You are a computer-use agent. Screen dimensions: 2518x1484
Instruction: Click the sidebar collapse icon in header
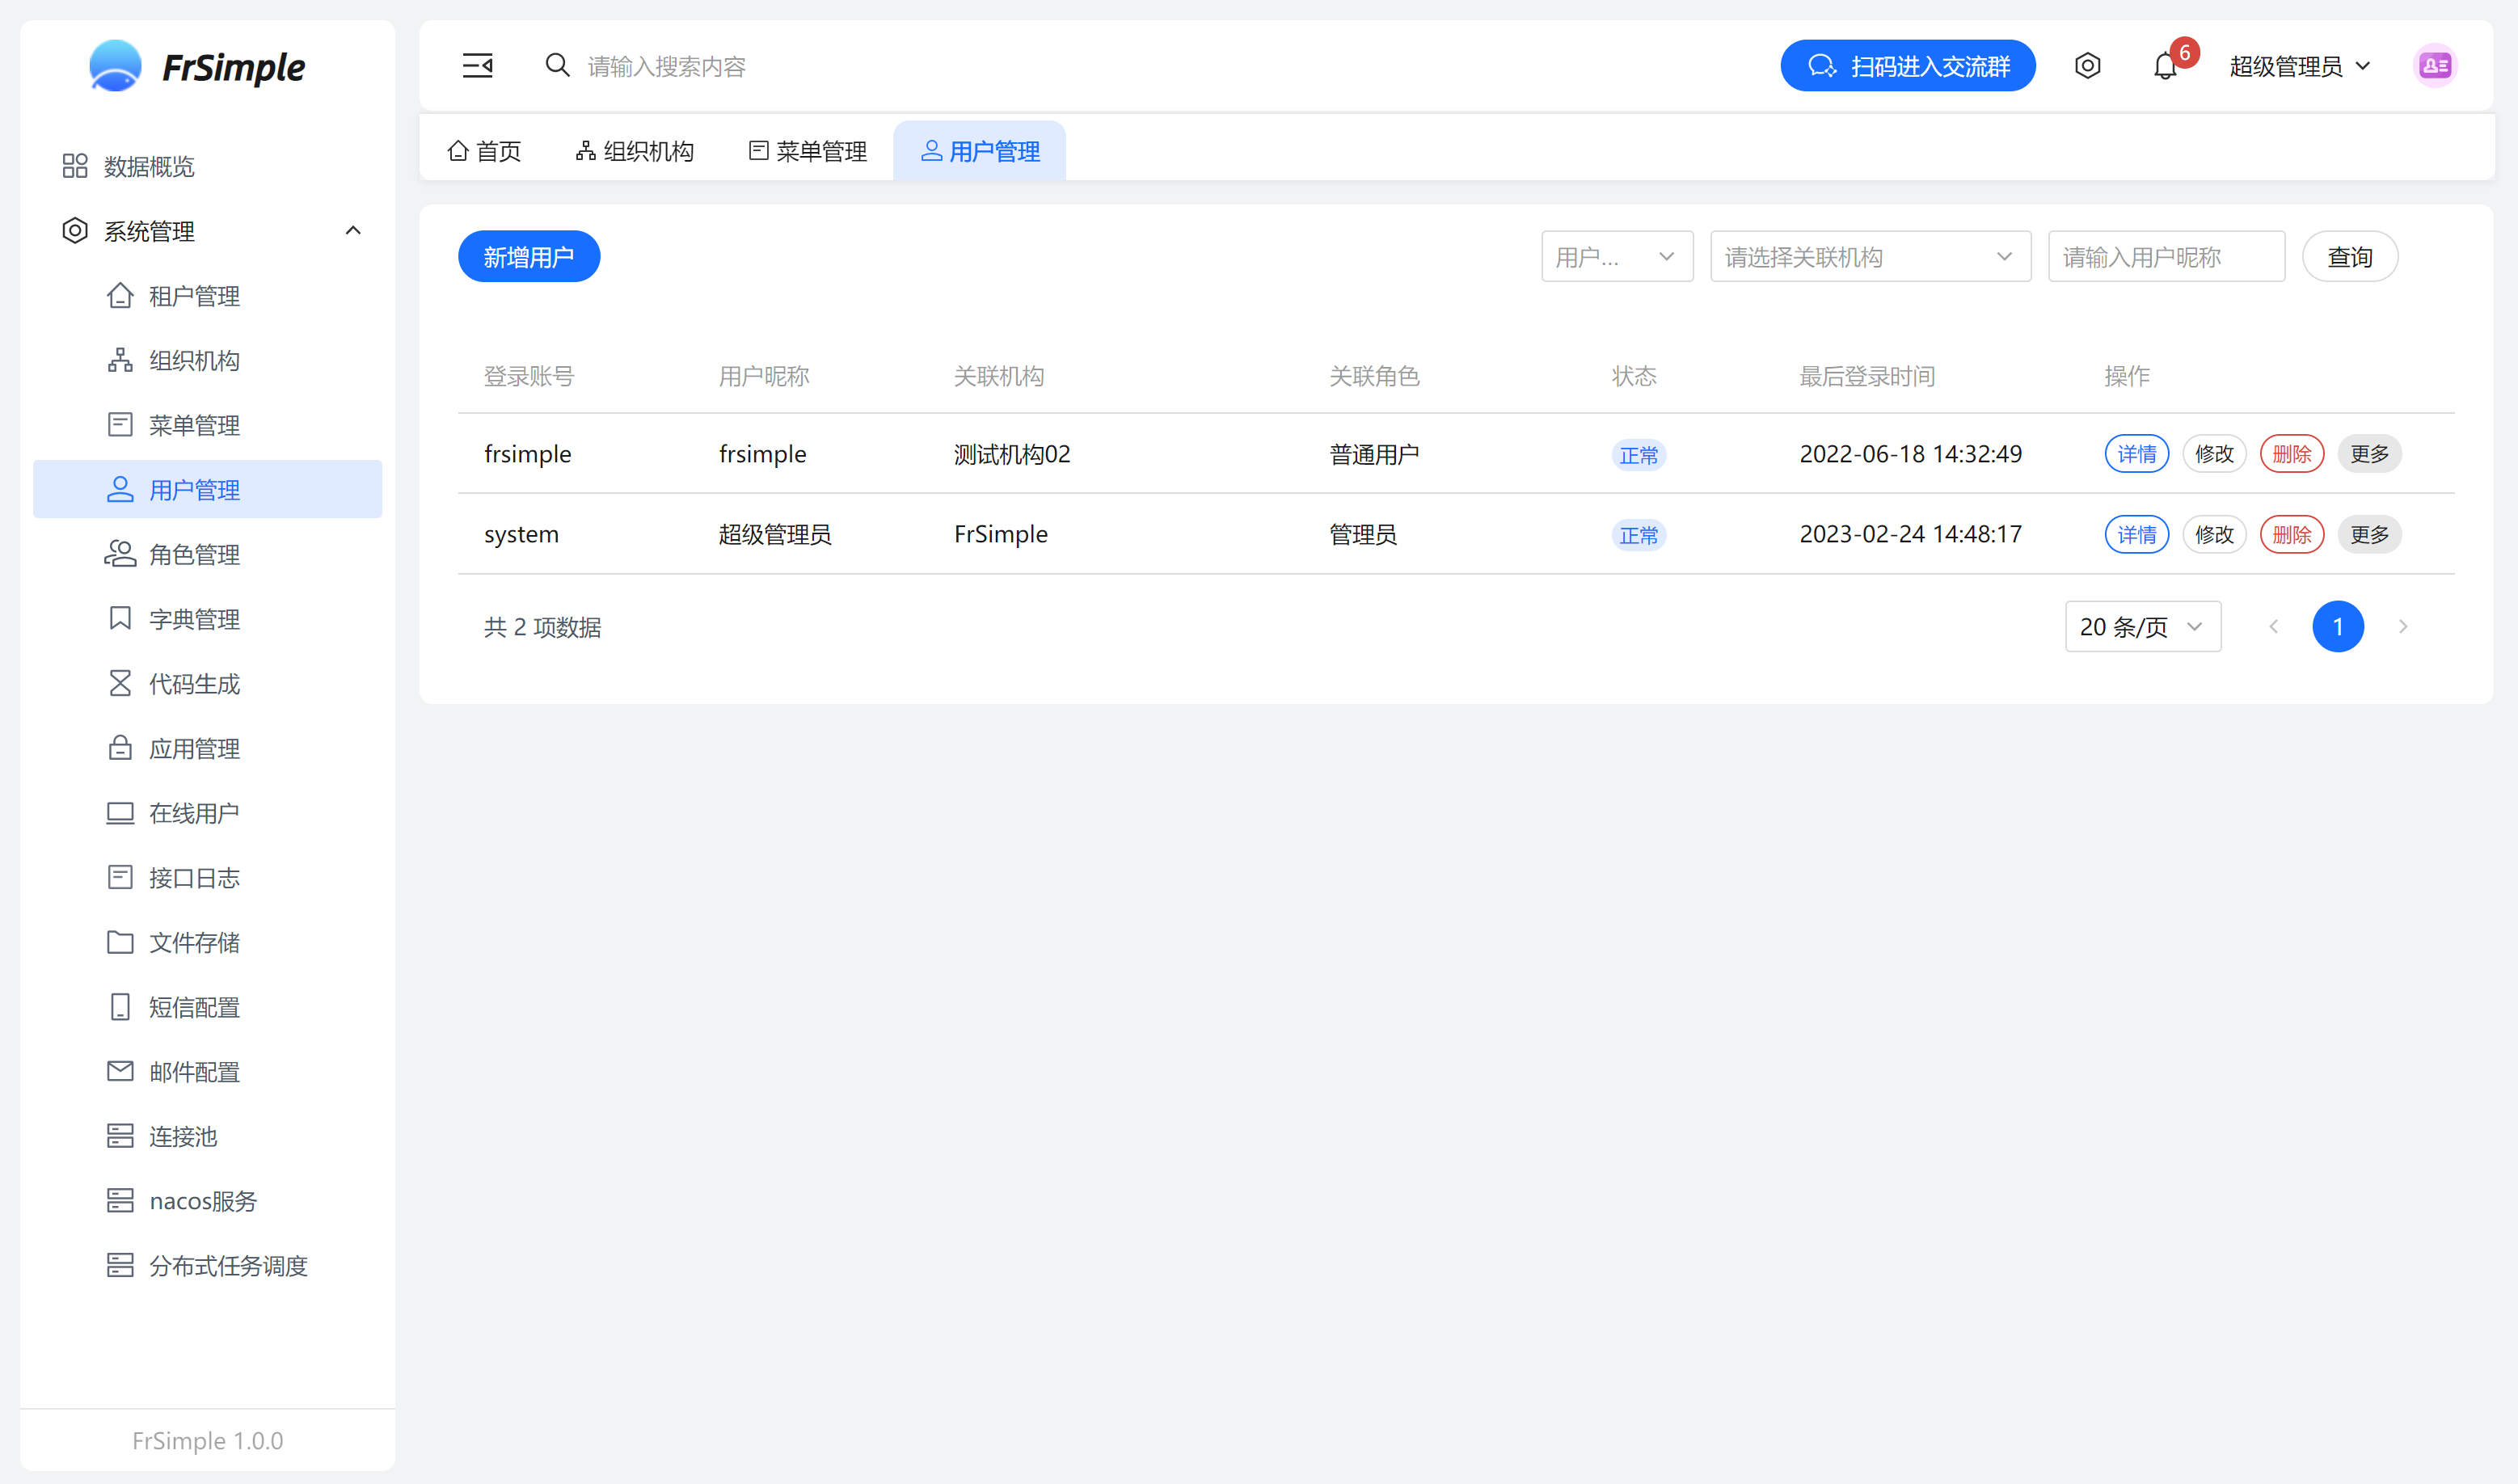tap(477, 66)
